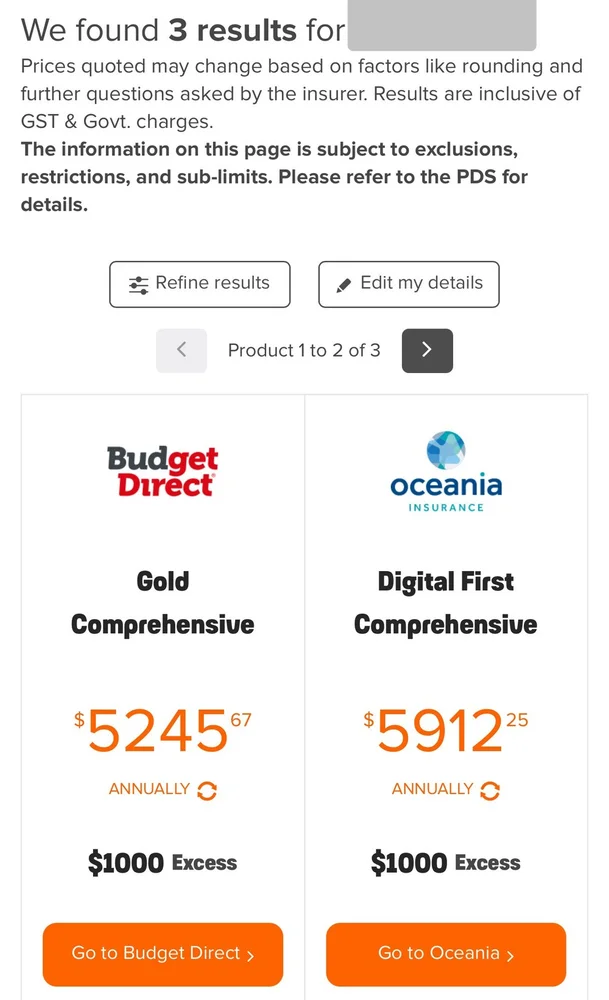The width and height of the screenshot is (609, 1000).
Task: Switch the ANNUALLY label for Budget Direct
Action: pyautogui.click(x=149, y=789)
